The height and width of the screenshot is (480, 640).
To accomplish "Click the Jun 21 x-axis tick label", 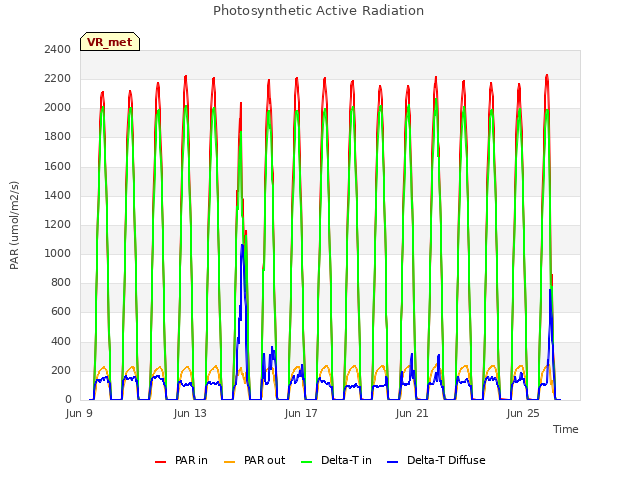I will tap(412, 413).
